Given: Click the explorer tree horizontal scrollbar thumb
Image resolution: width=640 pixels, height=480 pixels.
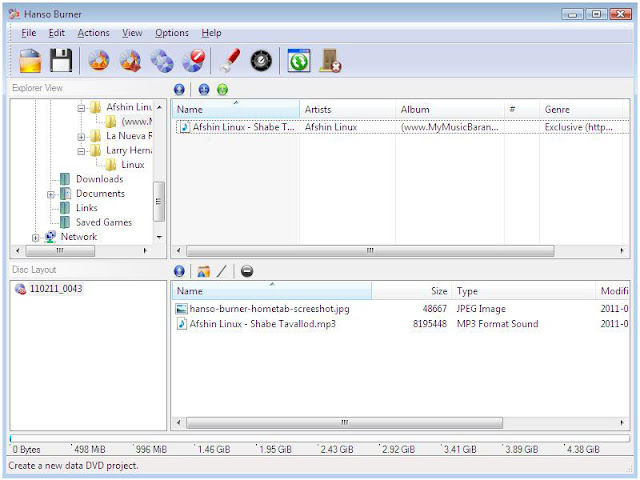Looking at the screenshot, I should [x=60, y=251].
